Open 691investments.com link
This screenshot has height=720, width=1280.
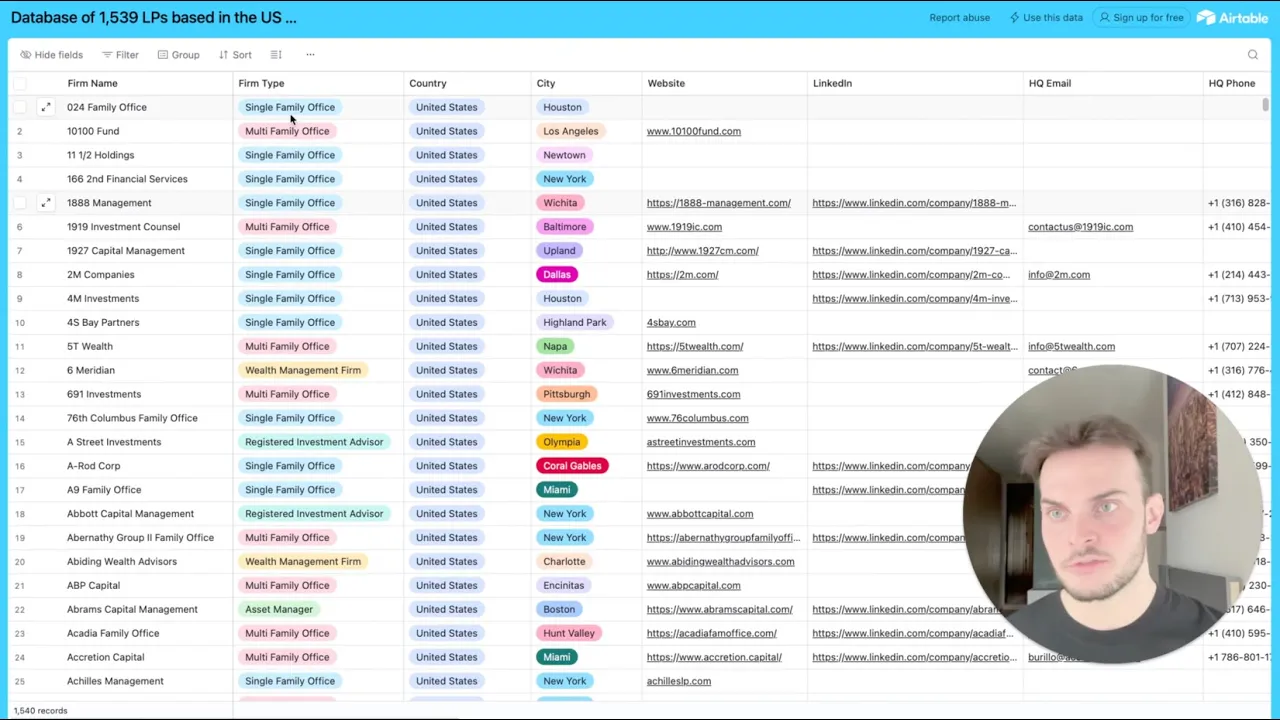point(693,395)
